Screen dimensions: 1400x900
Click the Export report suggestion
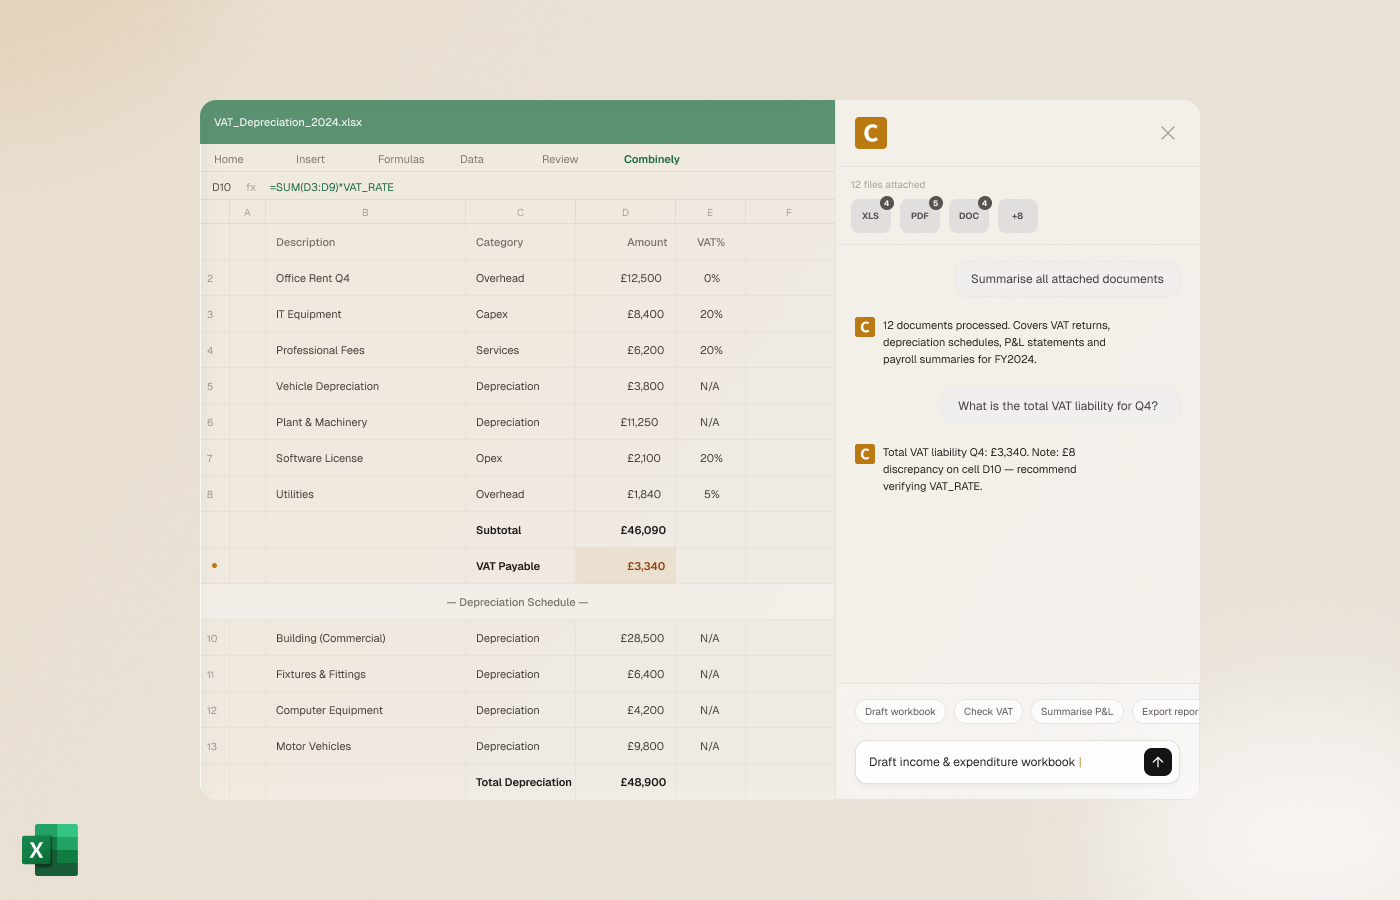click(x=1168, y=712)
